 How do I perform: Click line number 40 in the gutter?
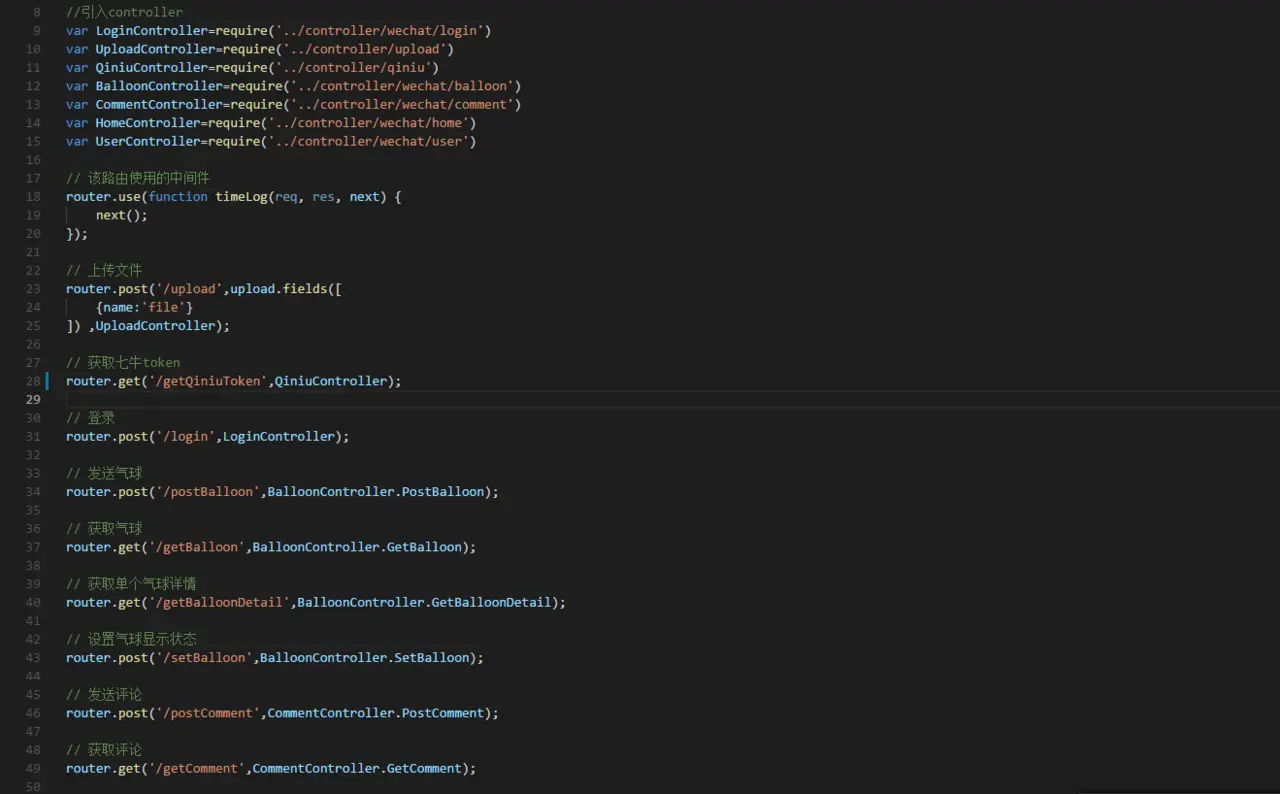click(33, 603)
